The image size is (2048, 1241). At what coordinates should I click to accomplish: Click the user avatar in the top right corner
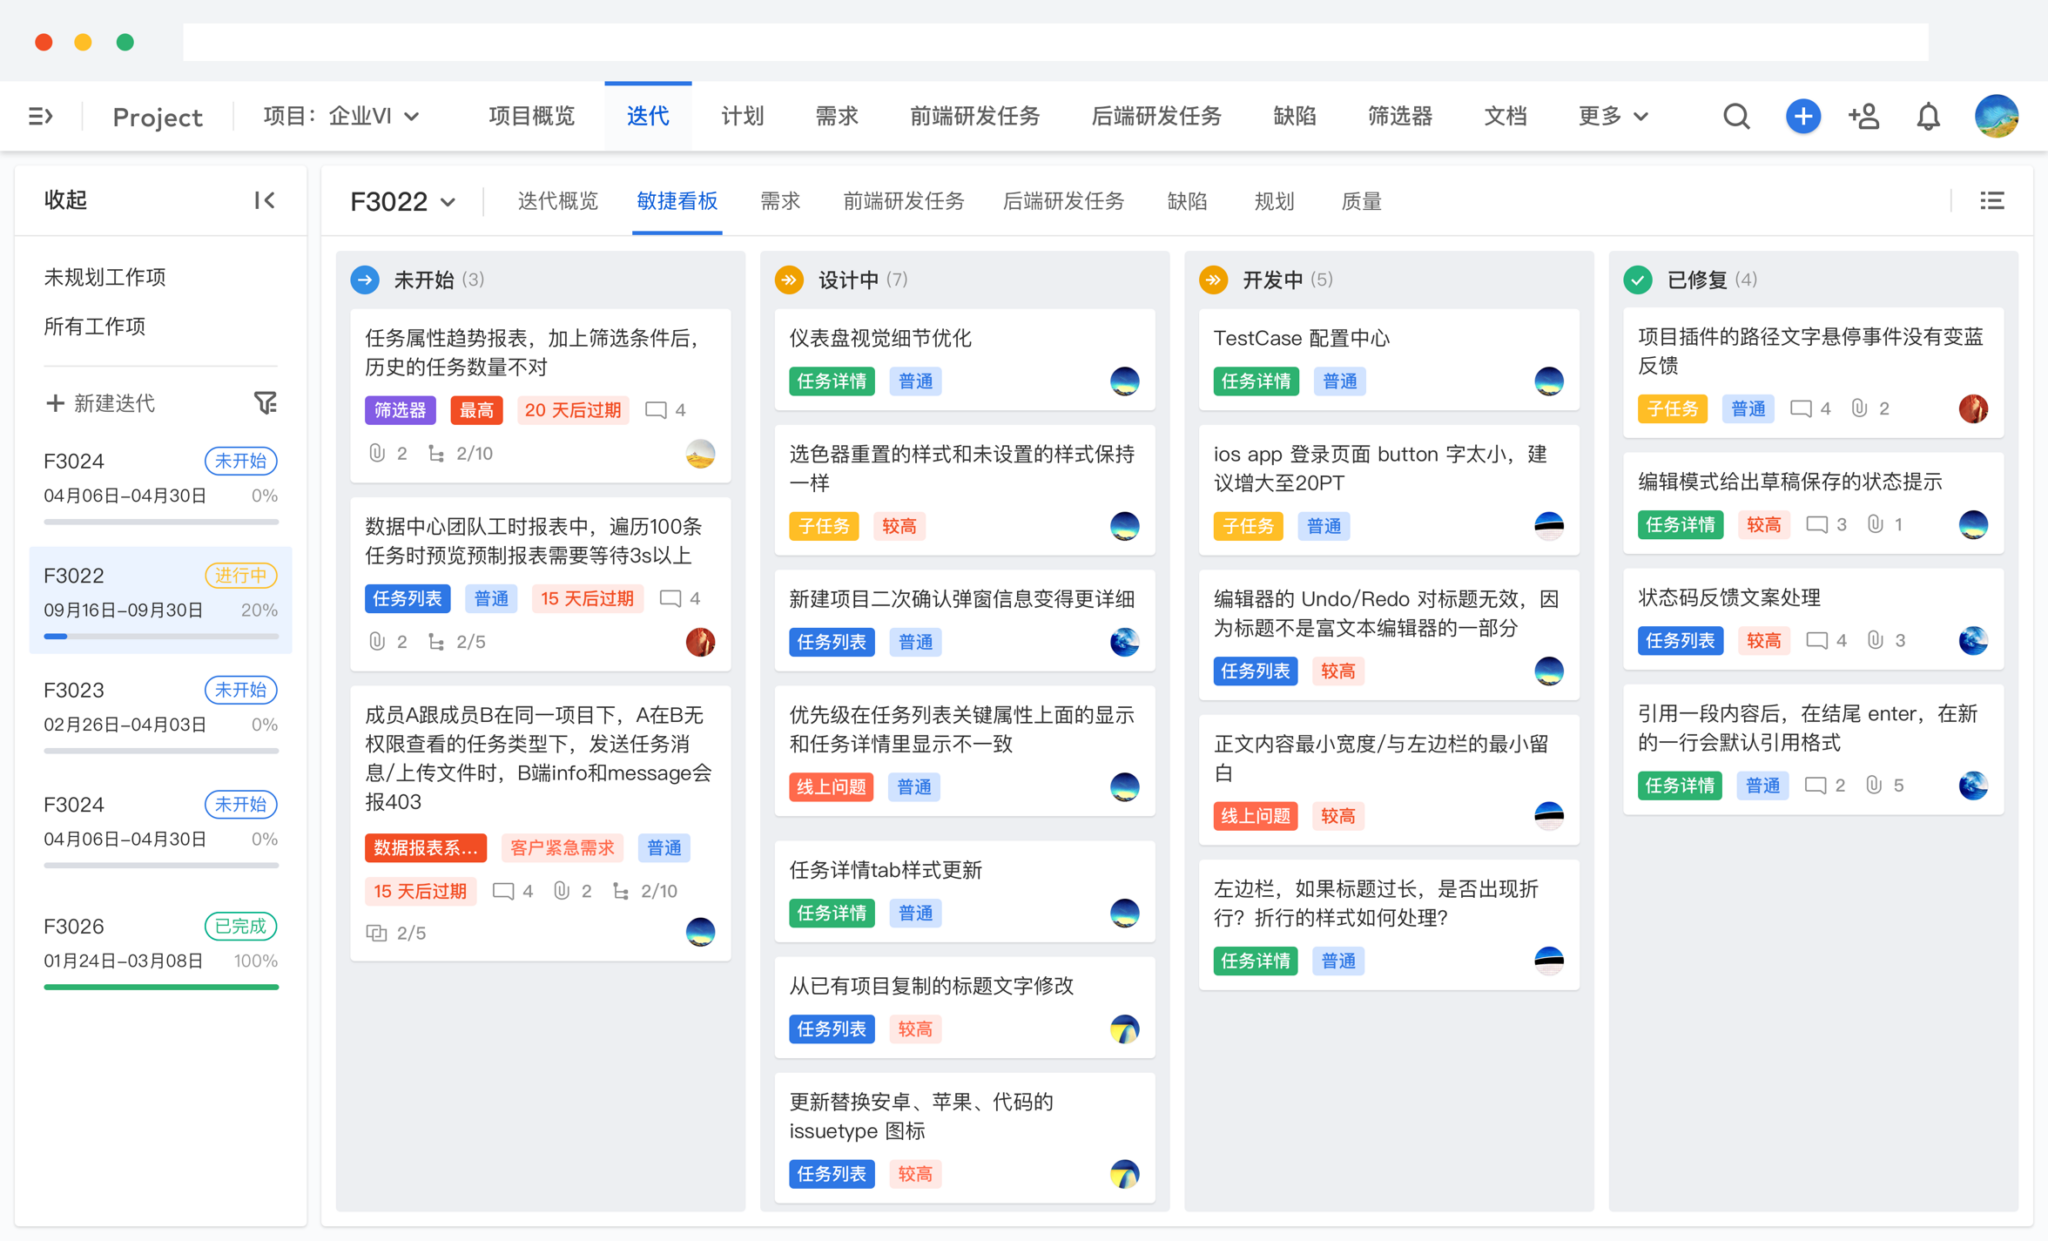(1996, 116)
